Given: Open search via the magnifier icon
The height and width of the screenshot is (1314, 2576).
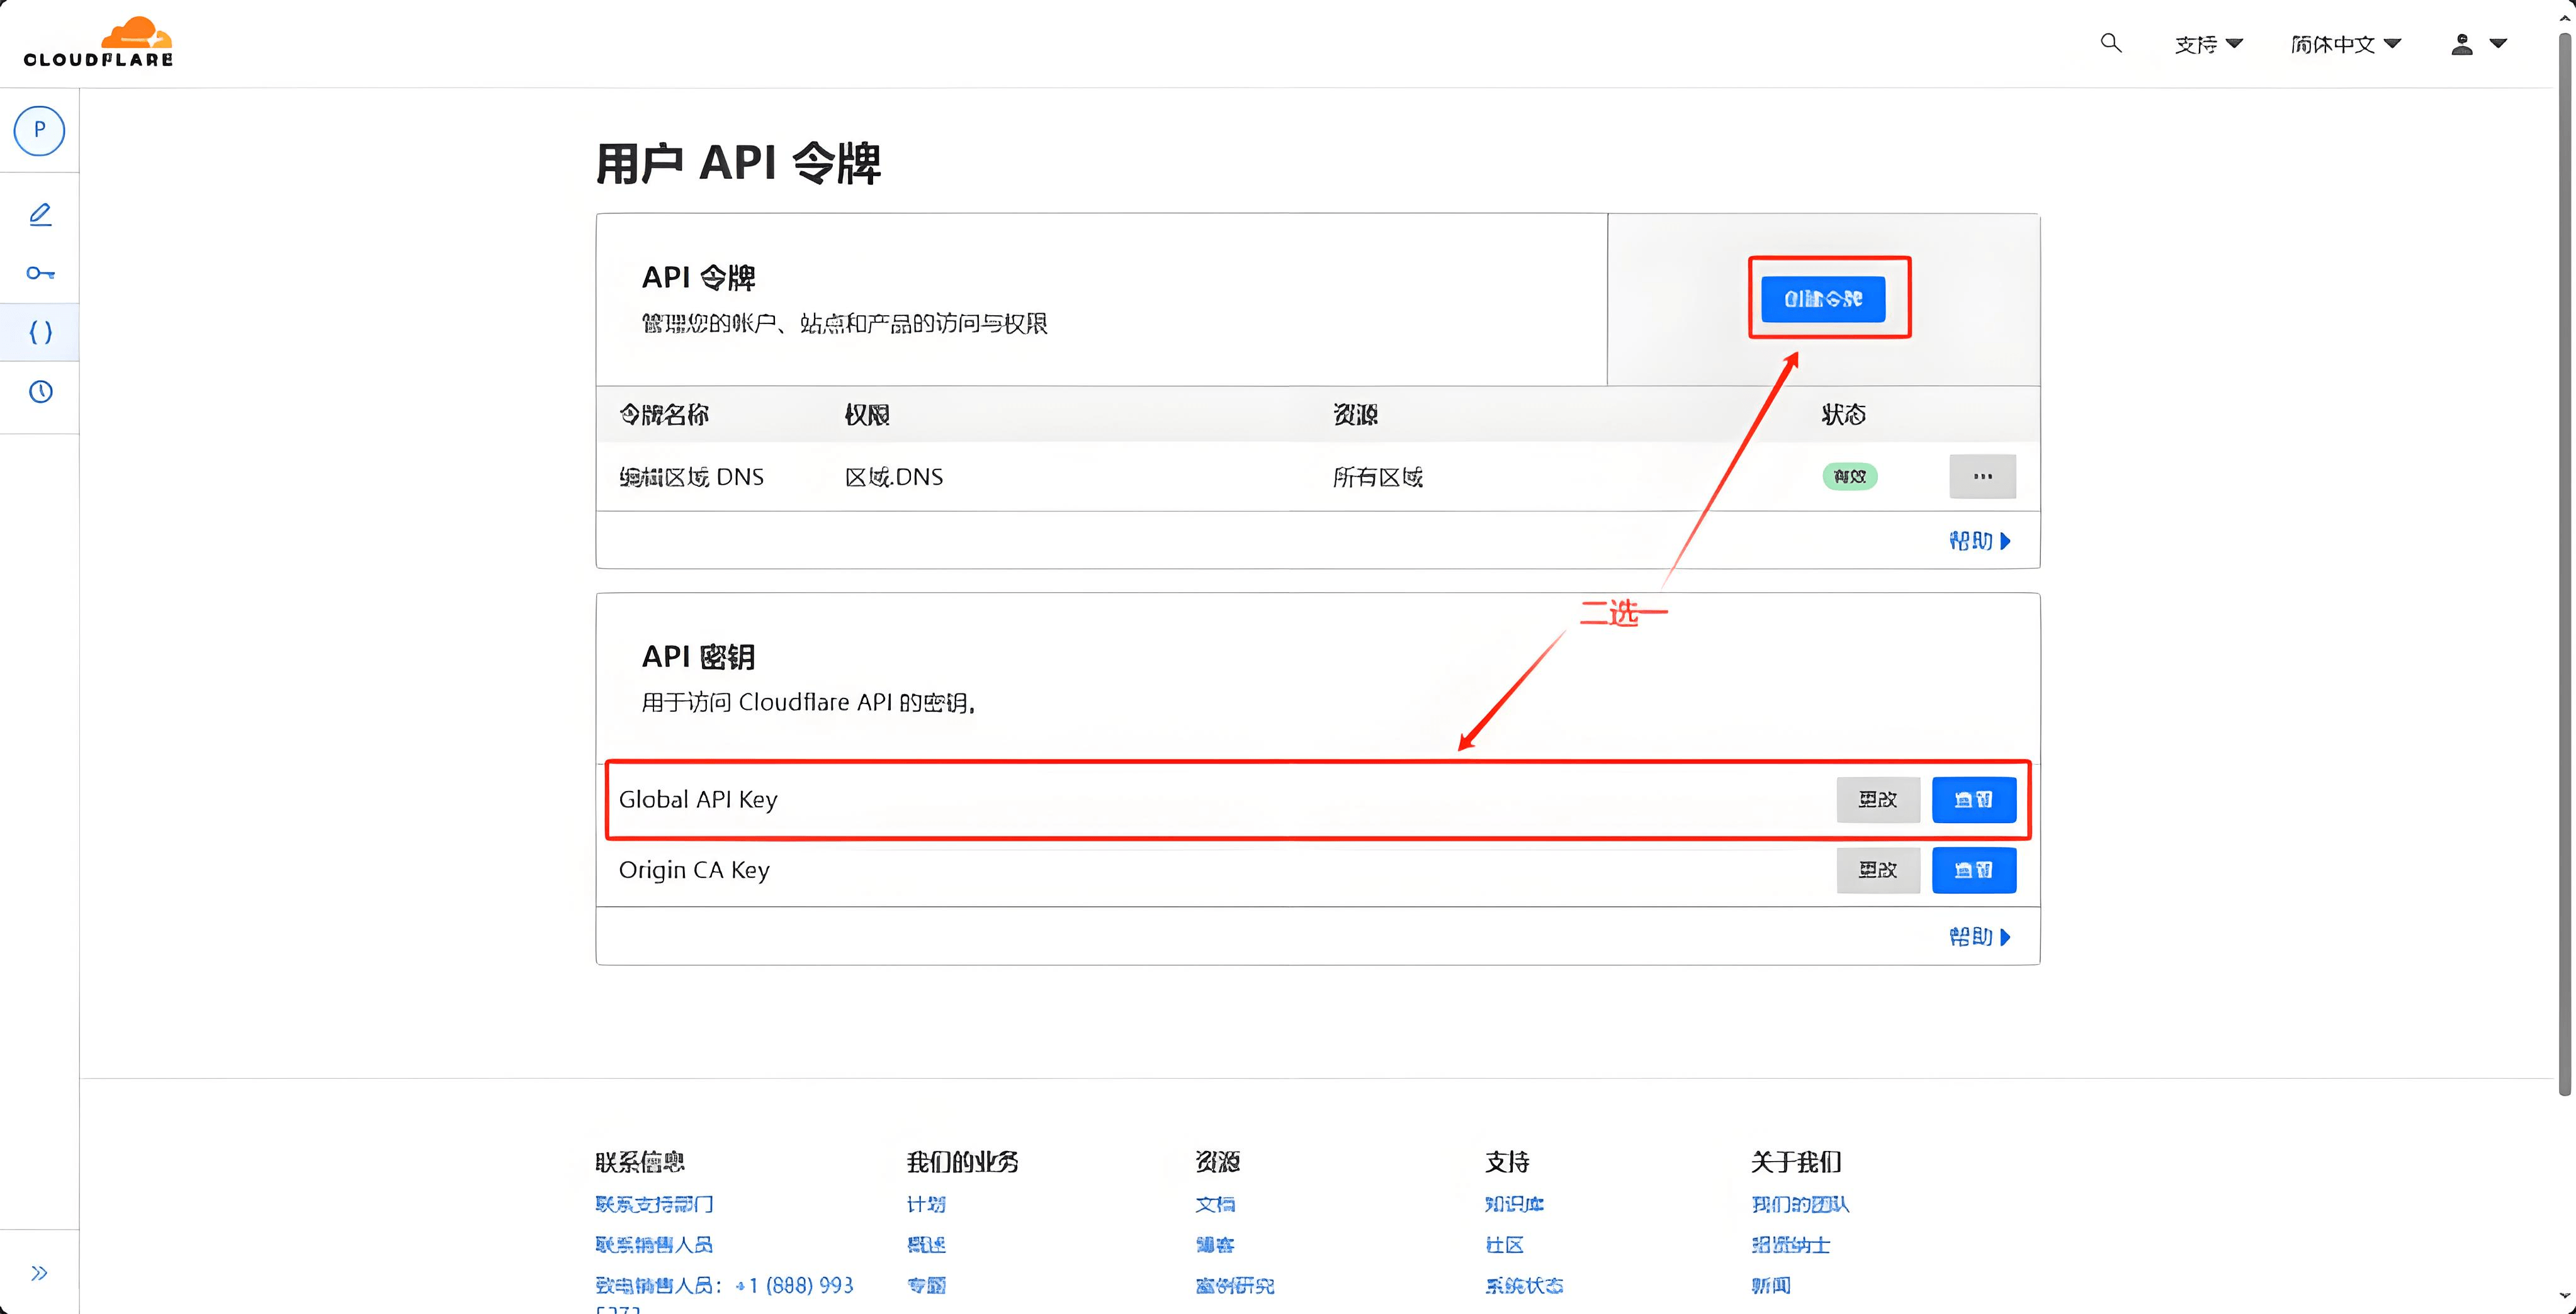Looking at the screenshot, I should [x=2110, y=43].
